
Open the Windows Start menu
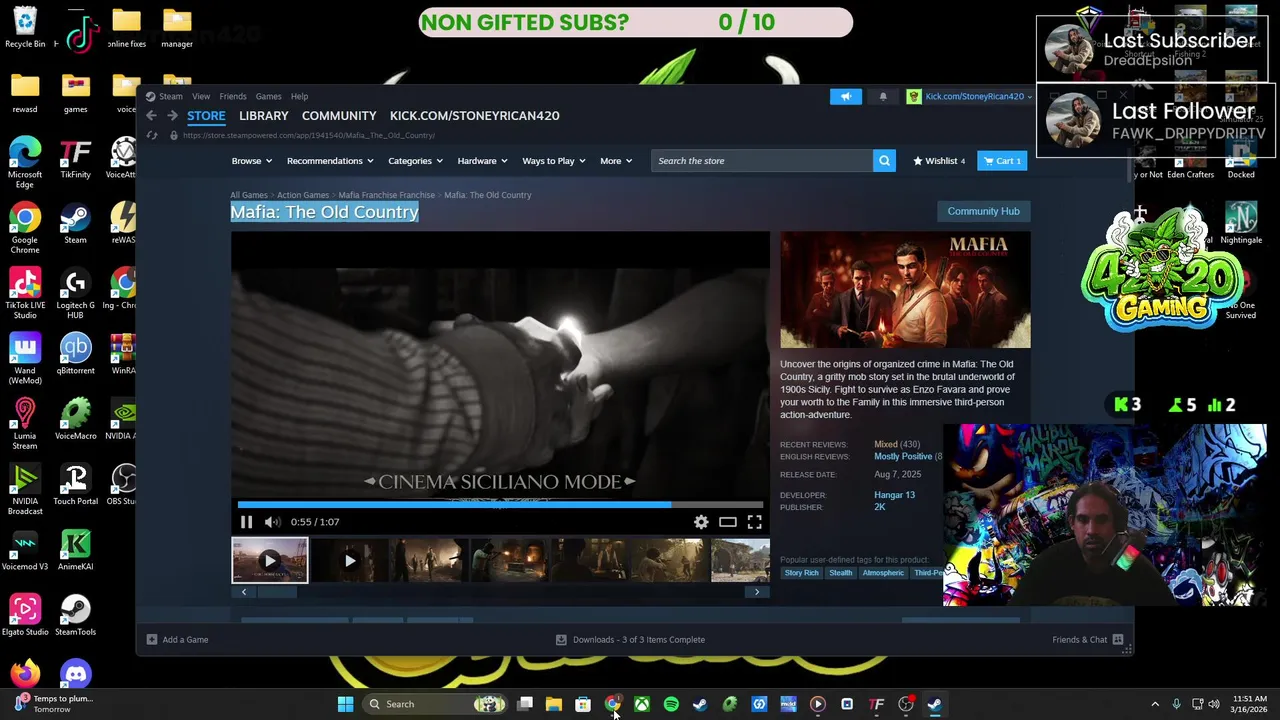coord(345,704)
